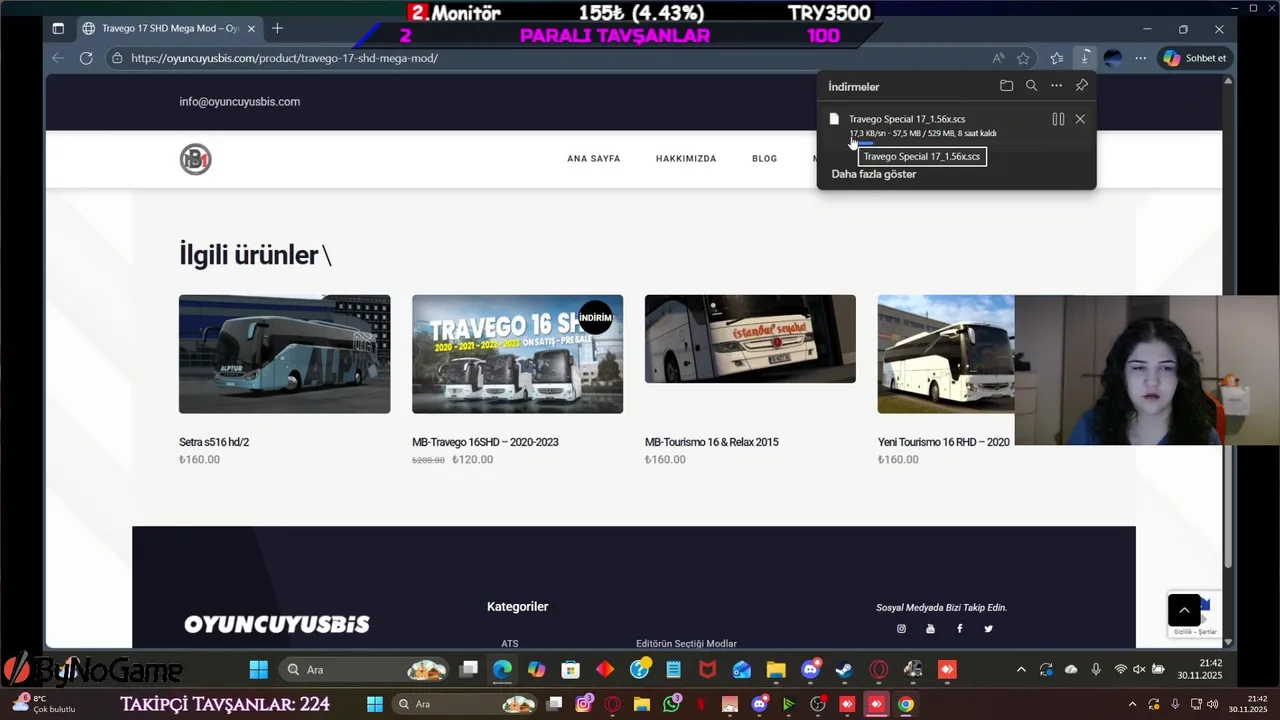Viewport: 1280px width, 720px height.
Task: Open Microsoft Store in the inner taskbar
Action: (570, 669)
